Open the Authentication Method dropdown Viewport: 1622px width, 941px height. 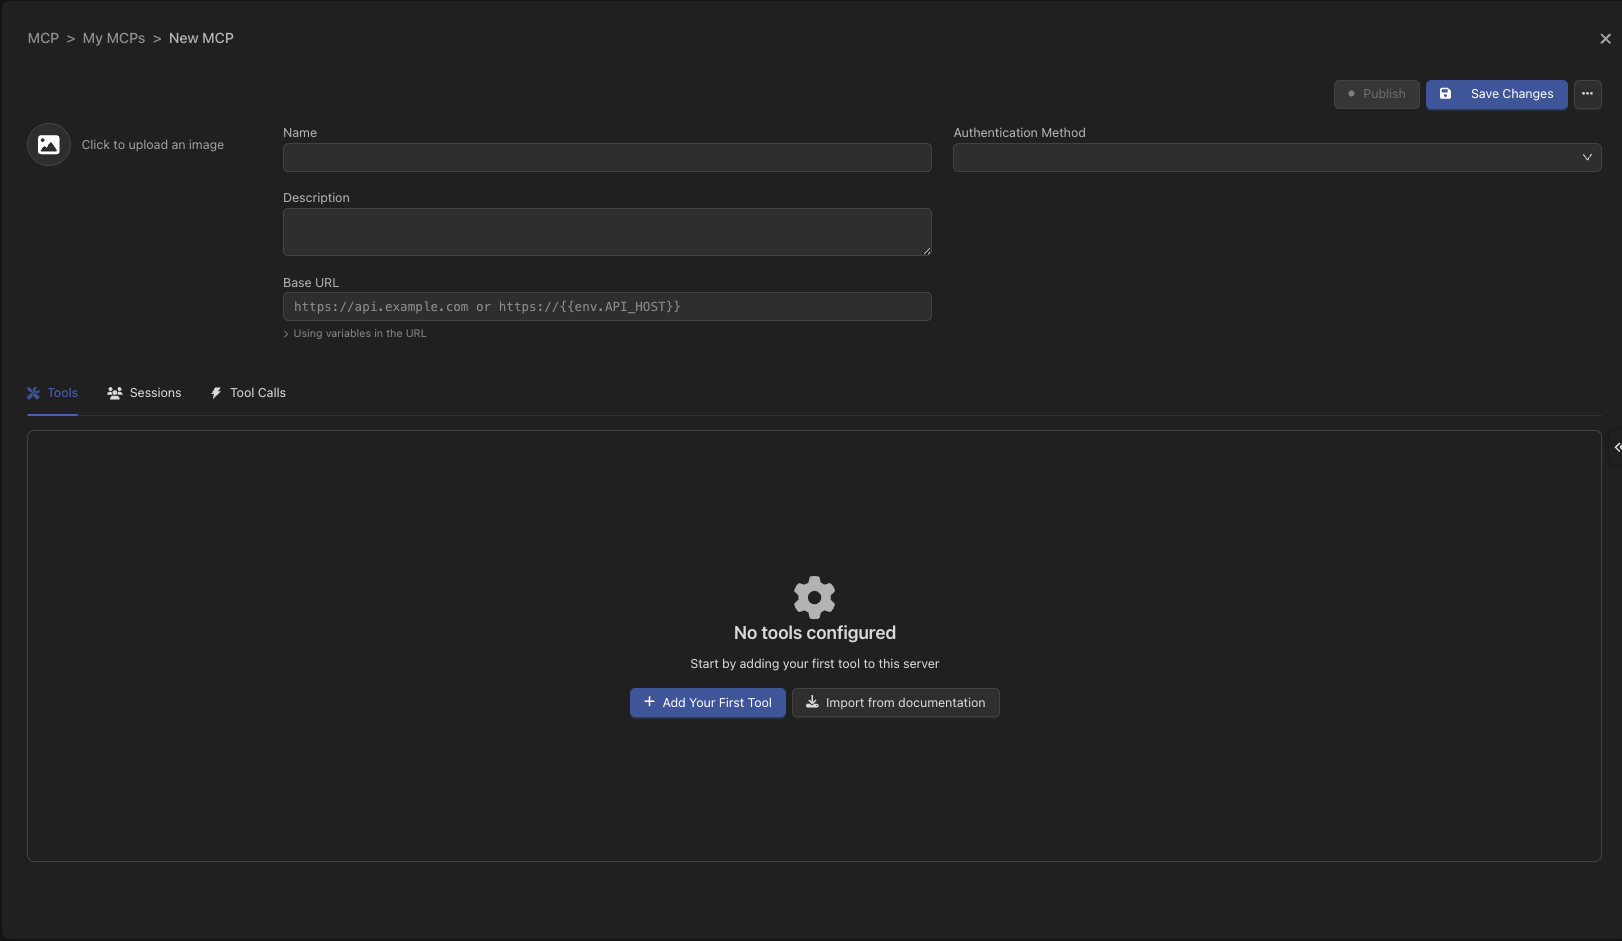(x=1276, y=157)
